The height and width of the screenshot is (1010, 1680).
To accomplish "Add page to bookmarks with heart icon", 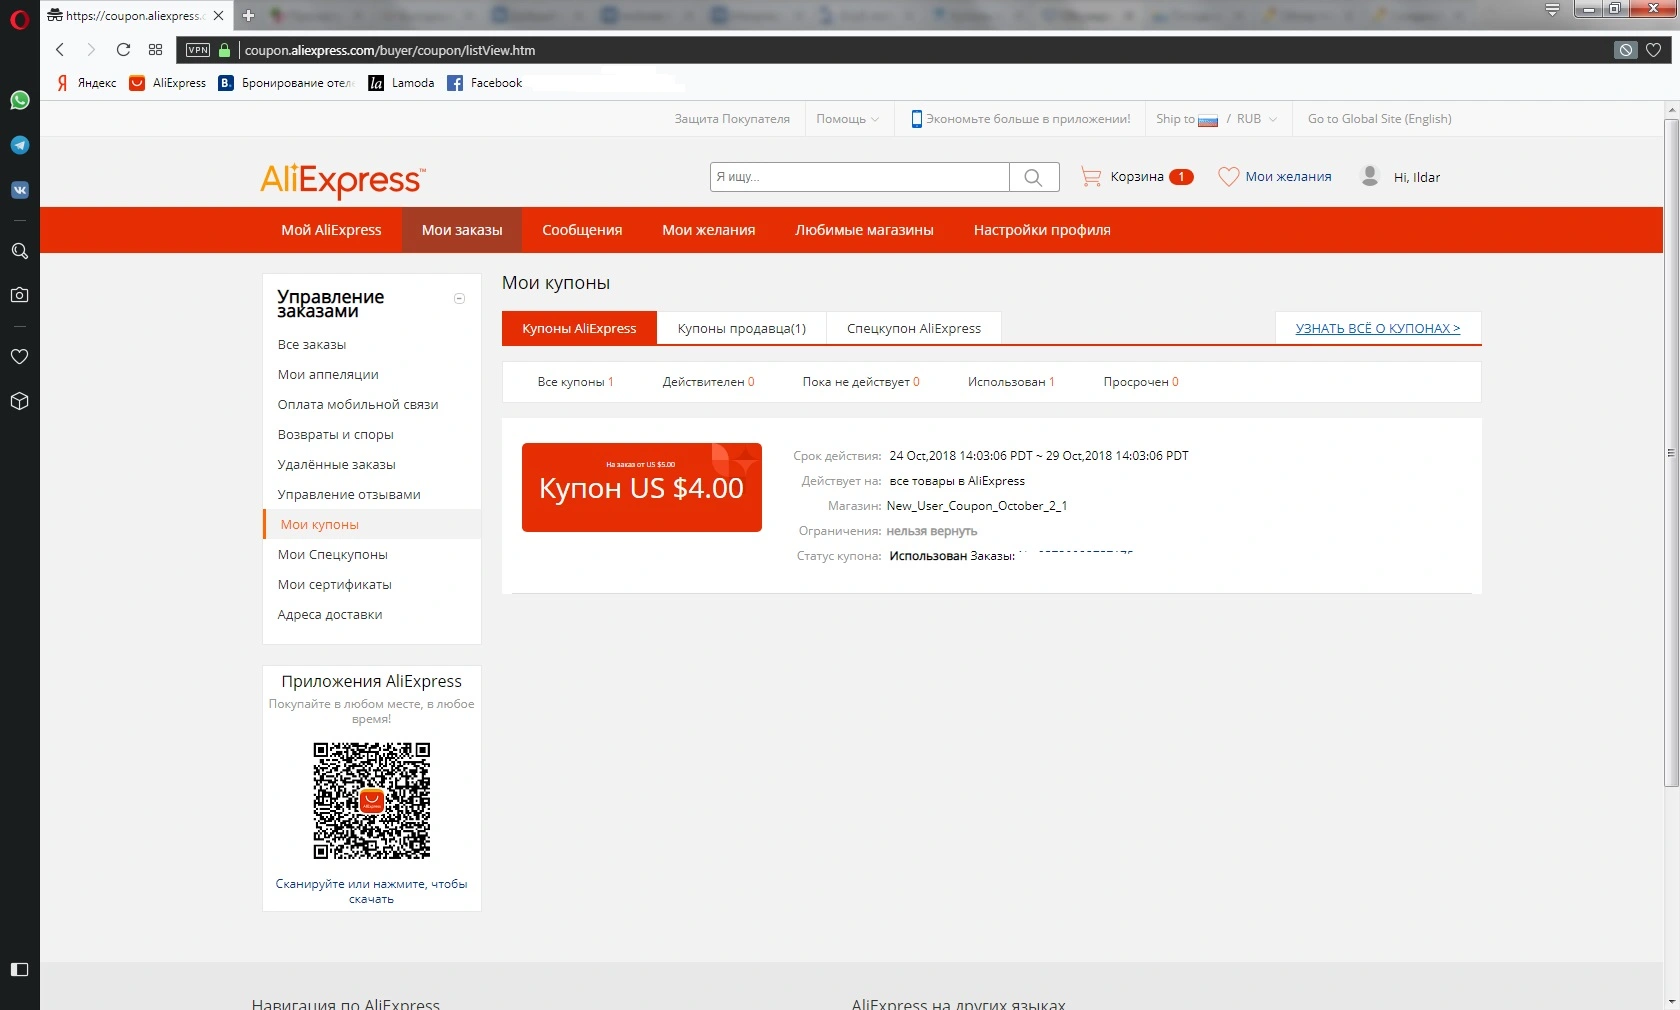I will tap(1654, 50).
